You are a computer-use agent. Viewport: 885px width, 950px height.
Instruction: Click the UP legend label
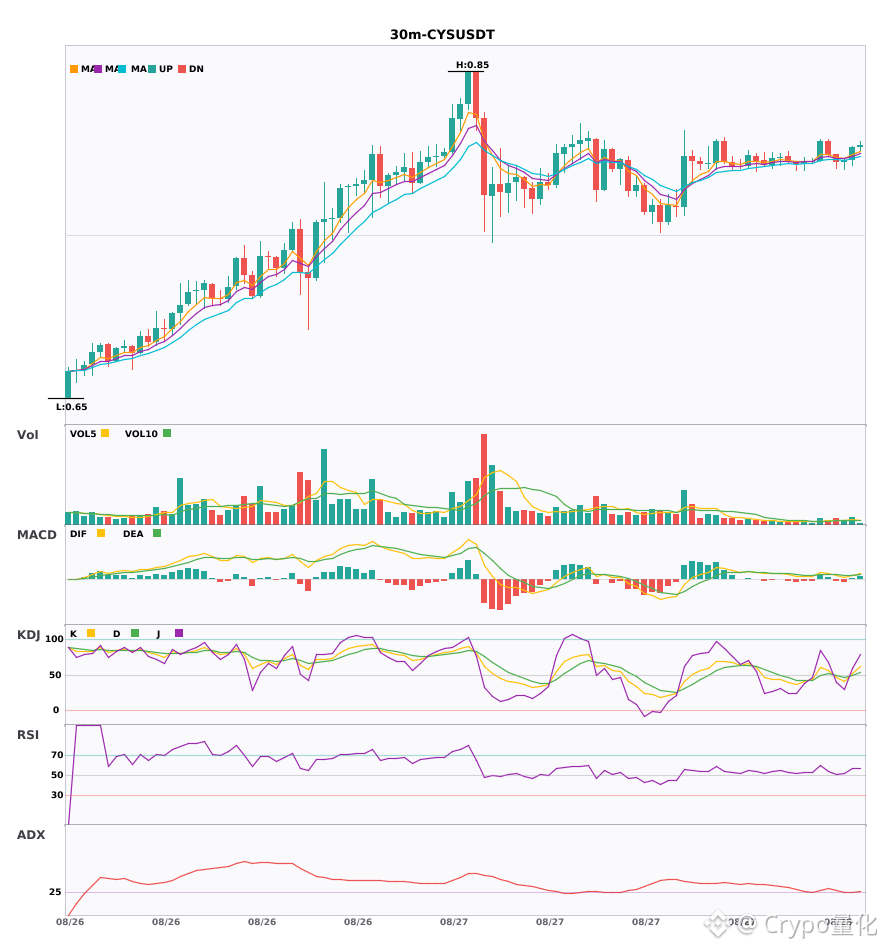[x=165, y=69]
